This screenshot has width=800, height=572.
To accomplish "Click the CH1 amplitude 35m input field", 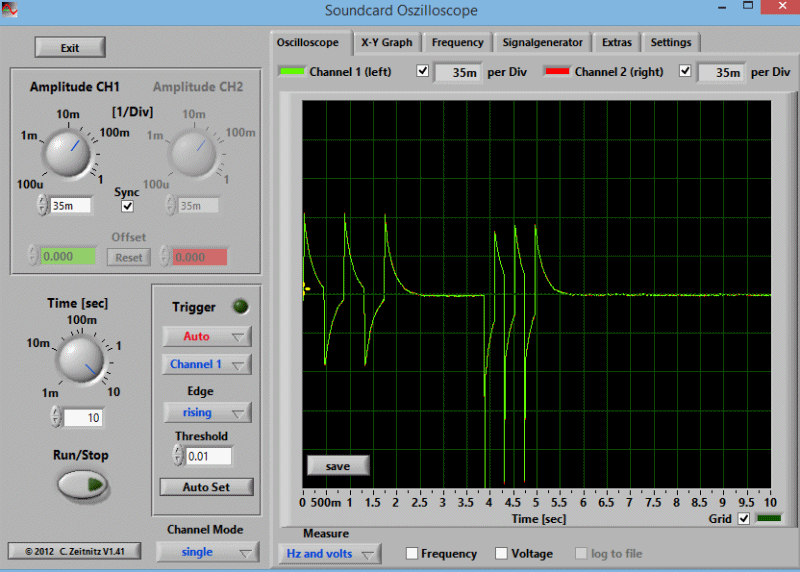I will [70, 206].
